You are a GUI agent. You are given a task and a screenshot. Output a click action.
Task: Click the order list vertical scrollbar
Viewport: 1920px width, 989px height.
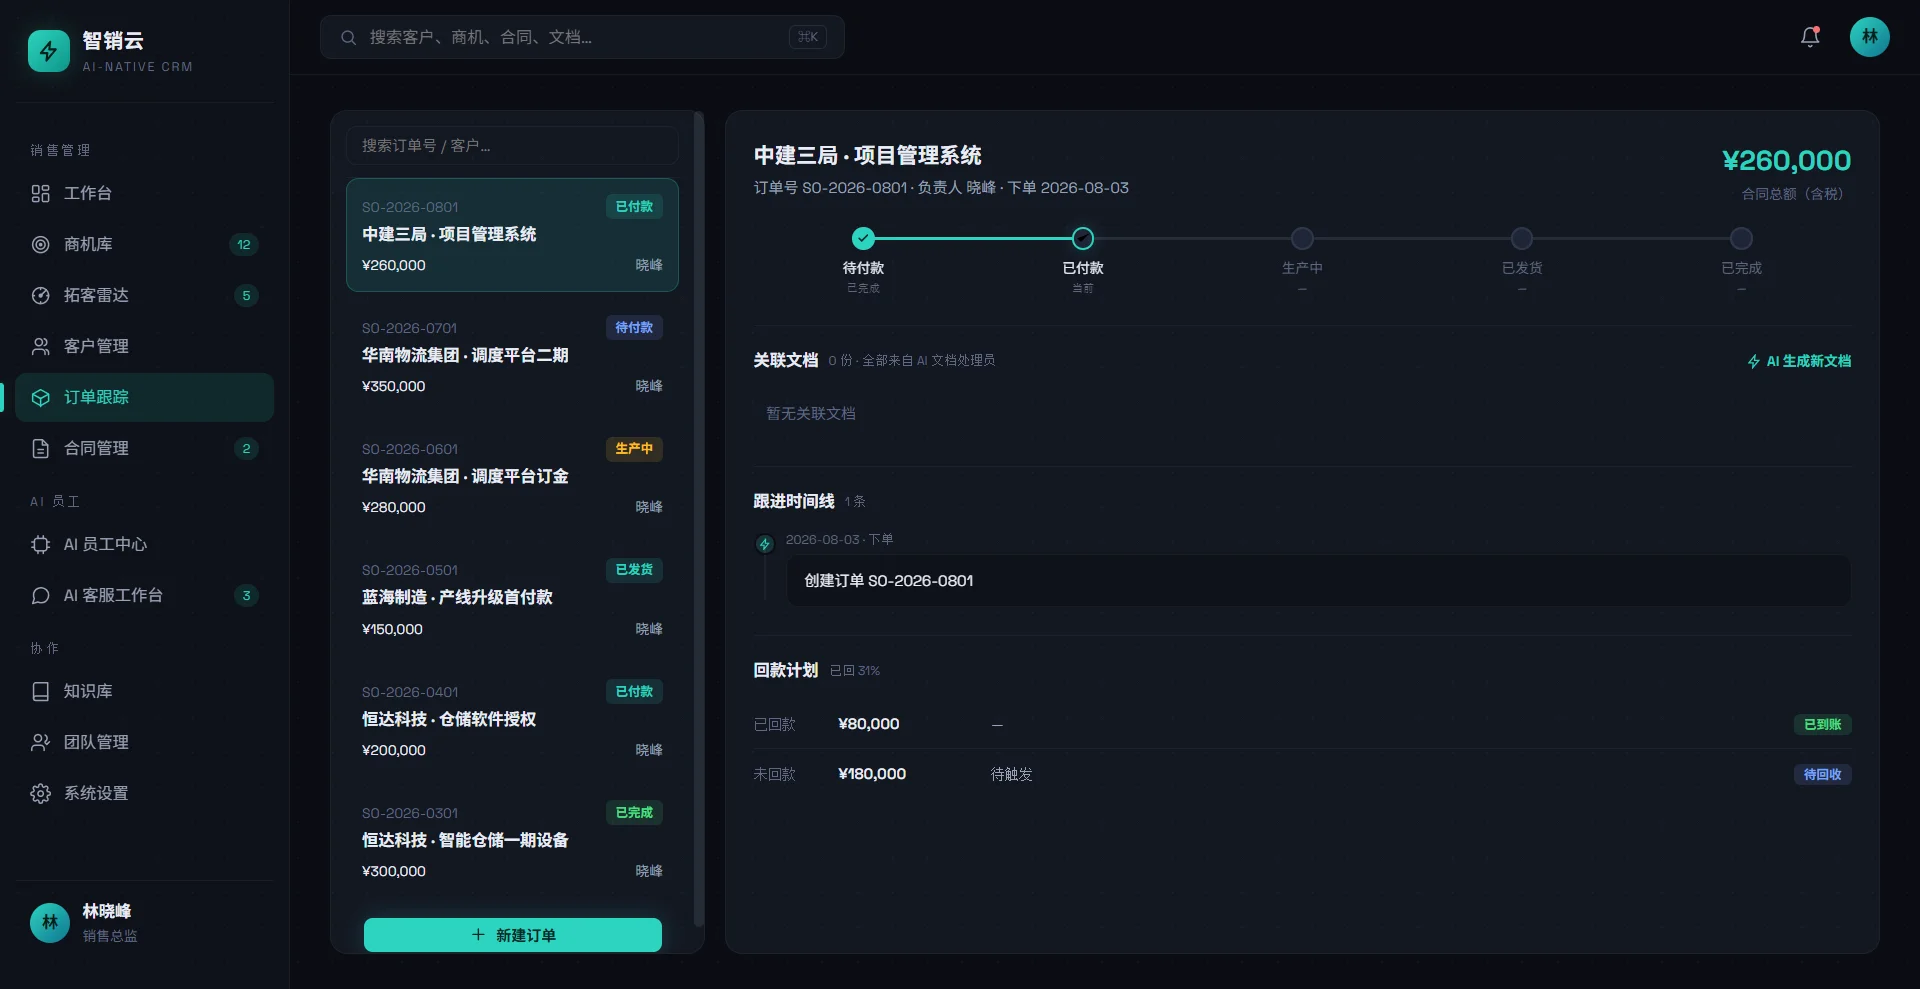click(698, 520)
